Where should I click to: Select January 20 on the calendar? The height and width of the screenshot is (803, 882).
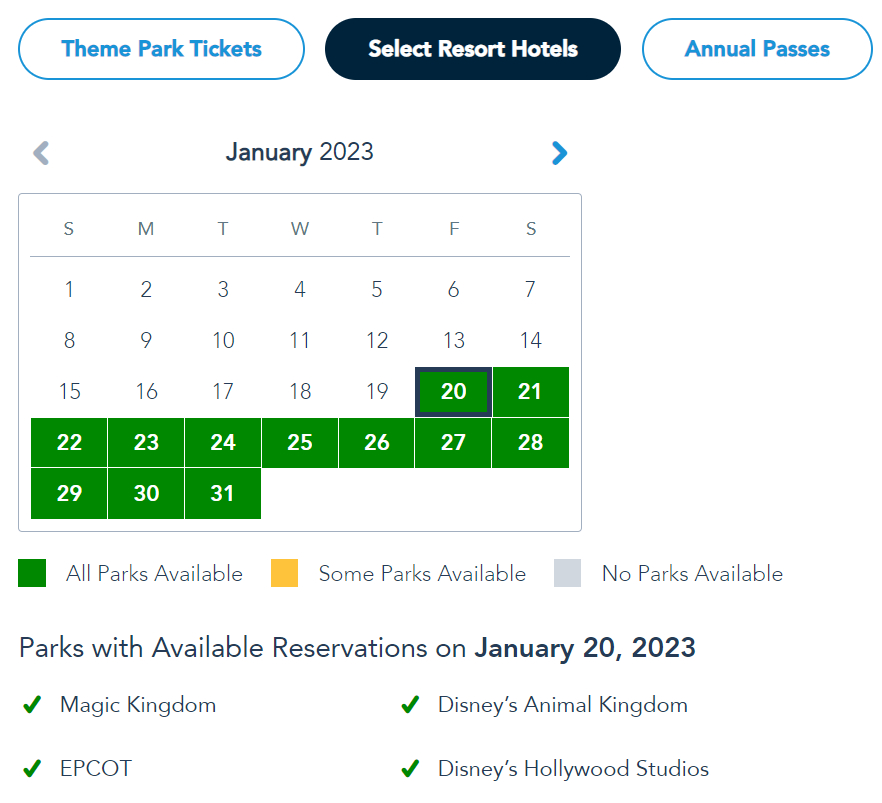[x=453, y=391]
